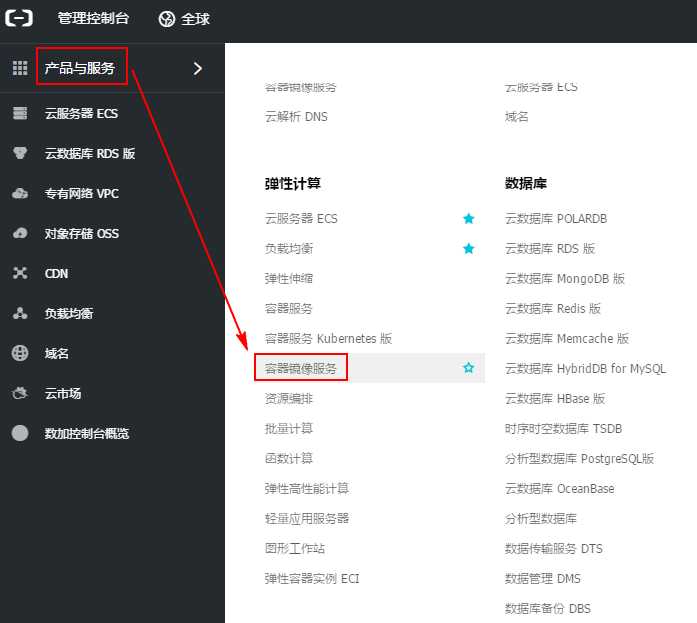This screenshot has width=697, height=623.
Task: Go to 对象存储 OSS in the sidebar
Action: click(x=82, y=233)
